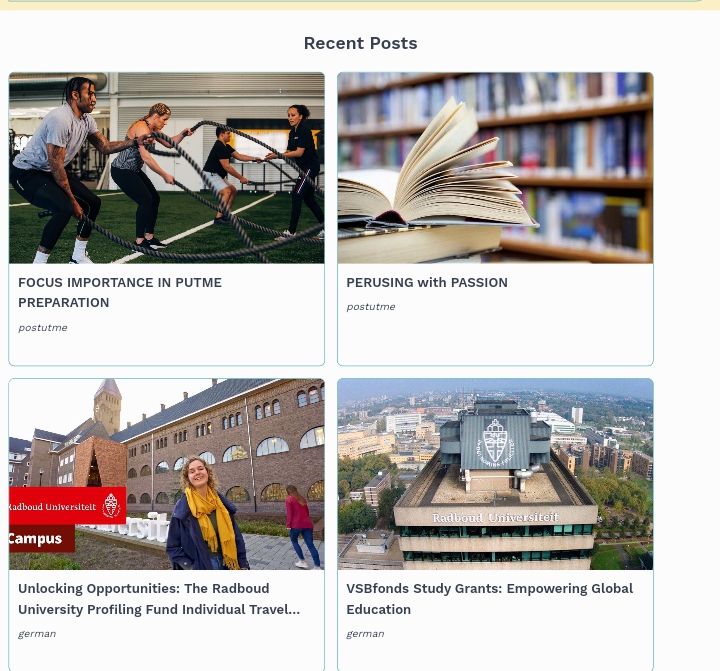The width and height of the screenshot is (720, 671).
Task: Open 'Unlocking Opportunities: The Radboud' post title
Action: click(x=159, y=599)
